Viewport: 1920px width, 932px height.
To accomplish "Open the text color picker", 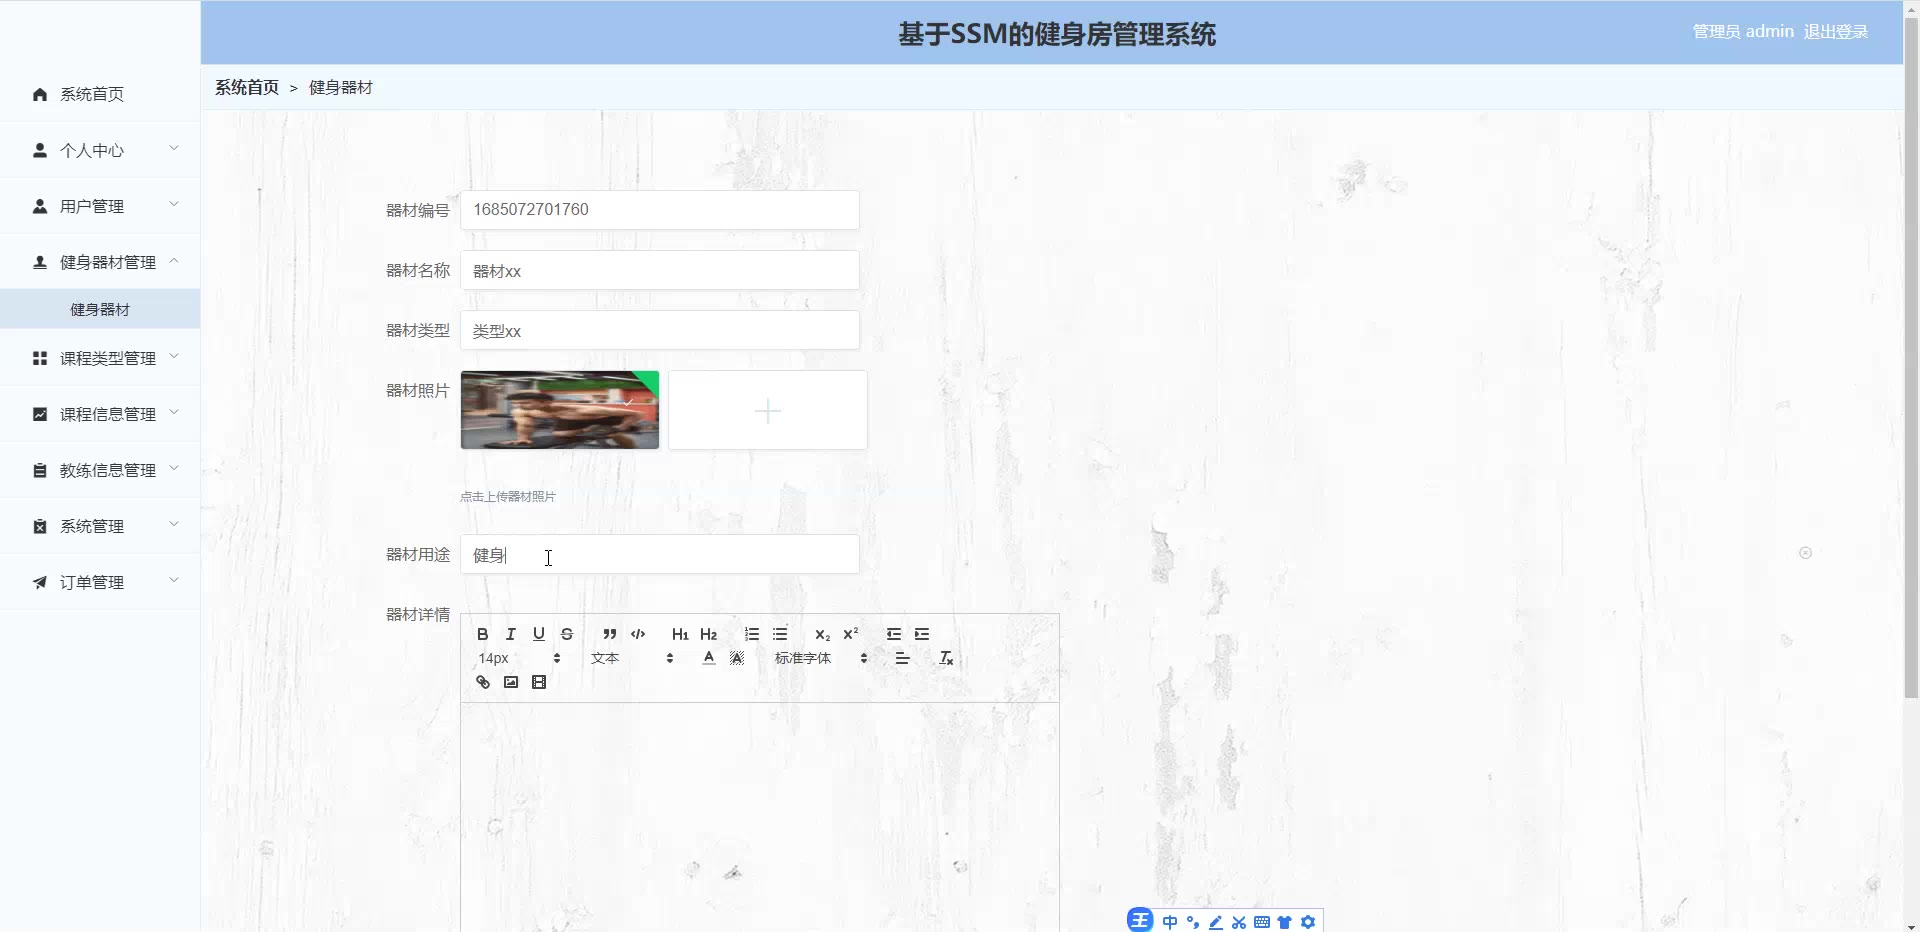I will click(709, 658).
